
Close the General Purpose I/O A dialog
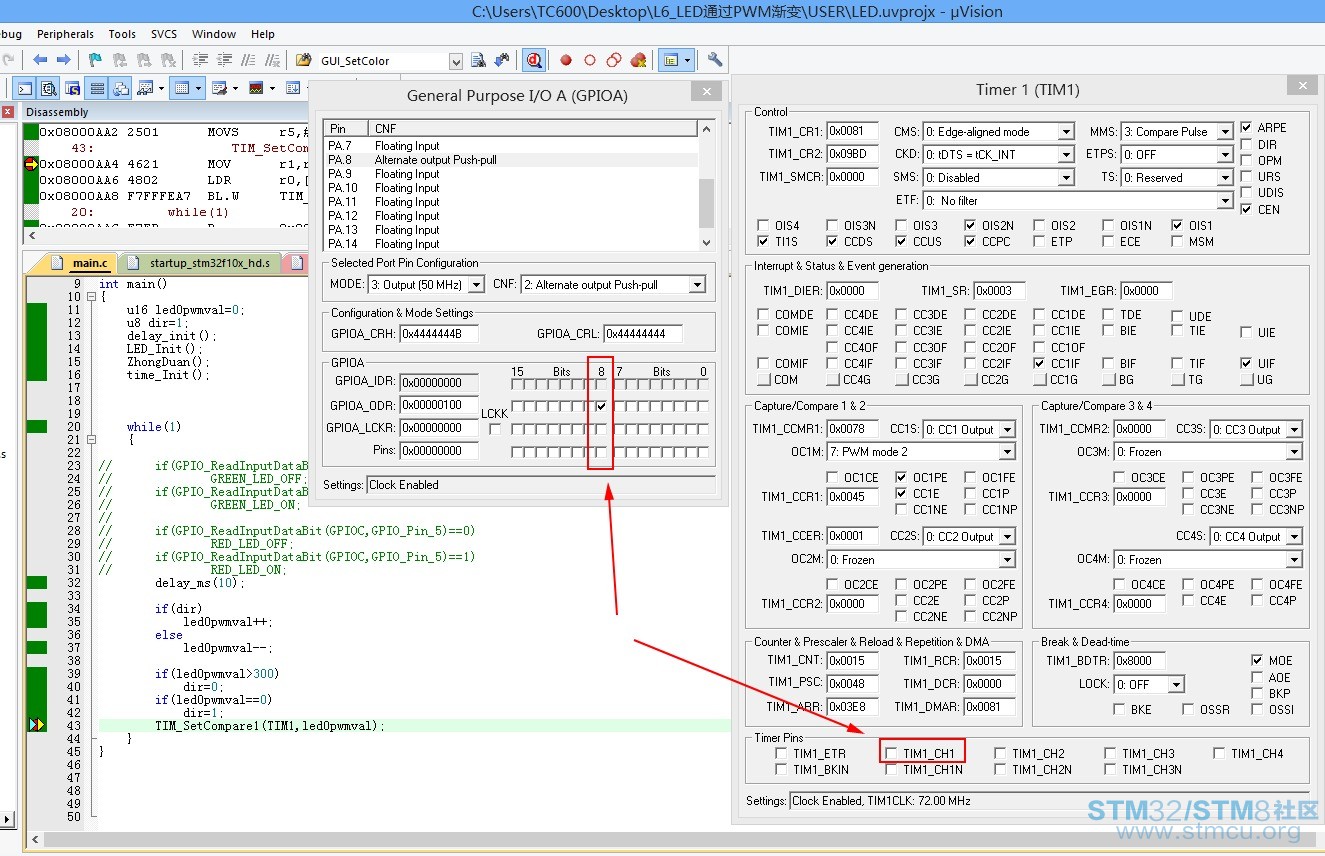point(706,91)
